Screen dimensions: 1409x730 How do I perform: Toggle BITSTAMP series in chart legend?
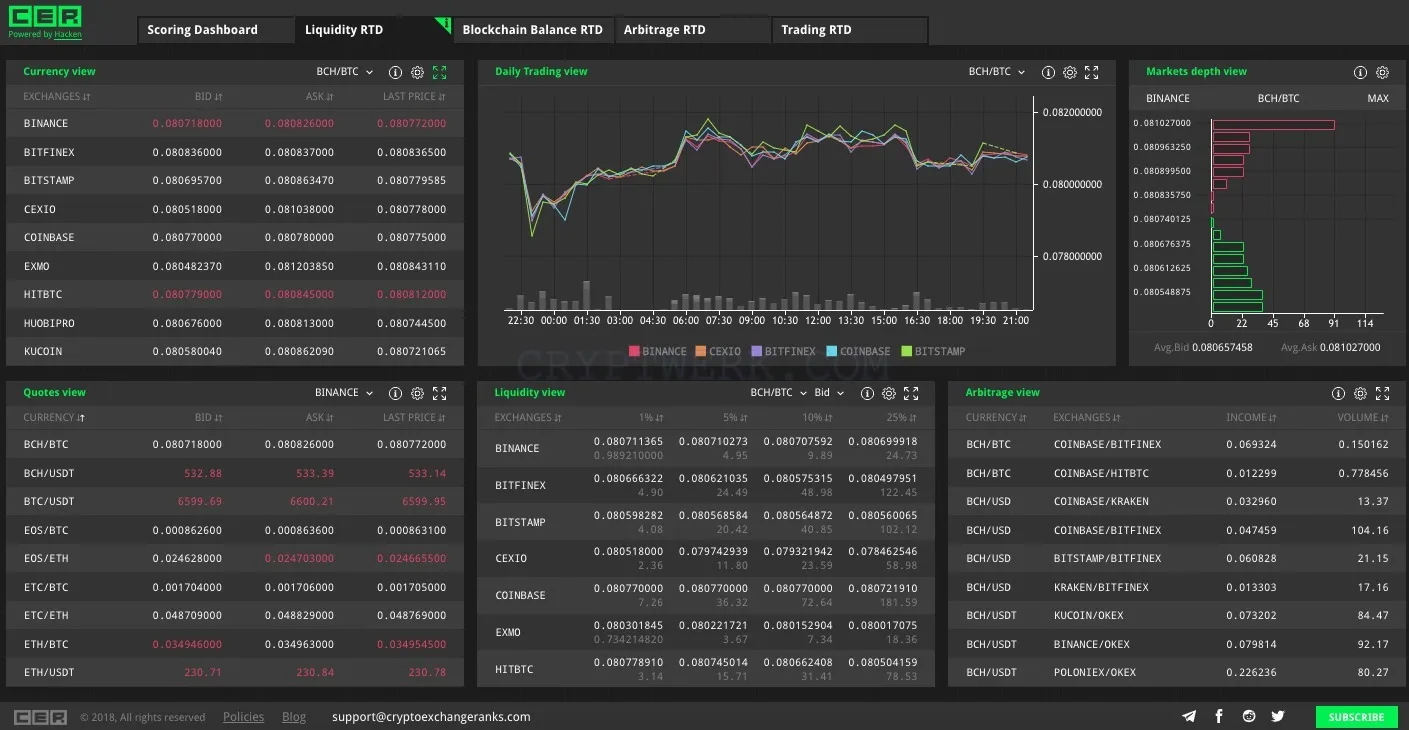[933, 351]
